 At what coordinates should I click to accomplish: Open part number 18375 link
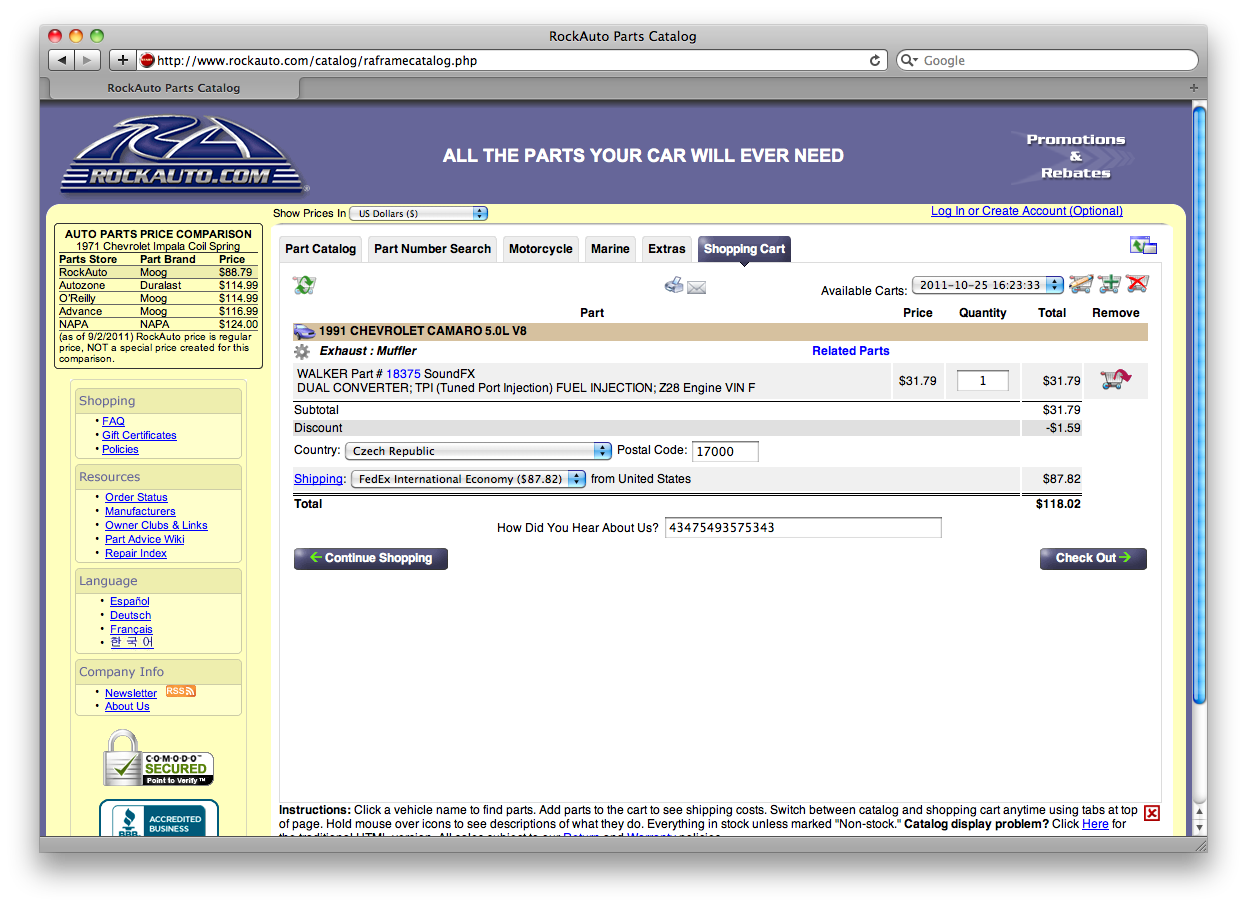point(404,374)
